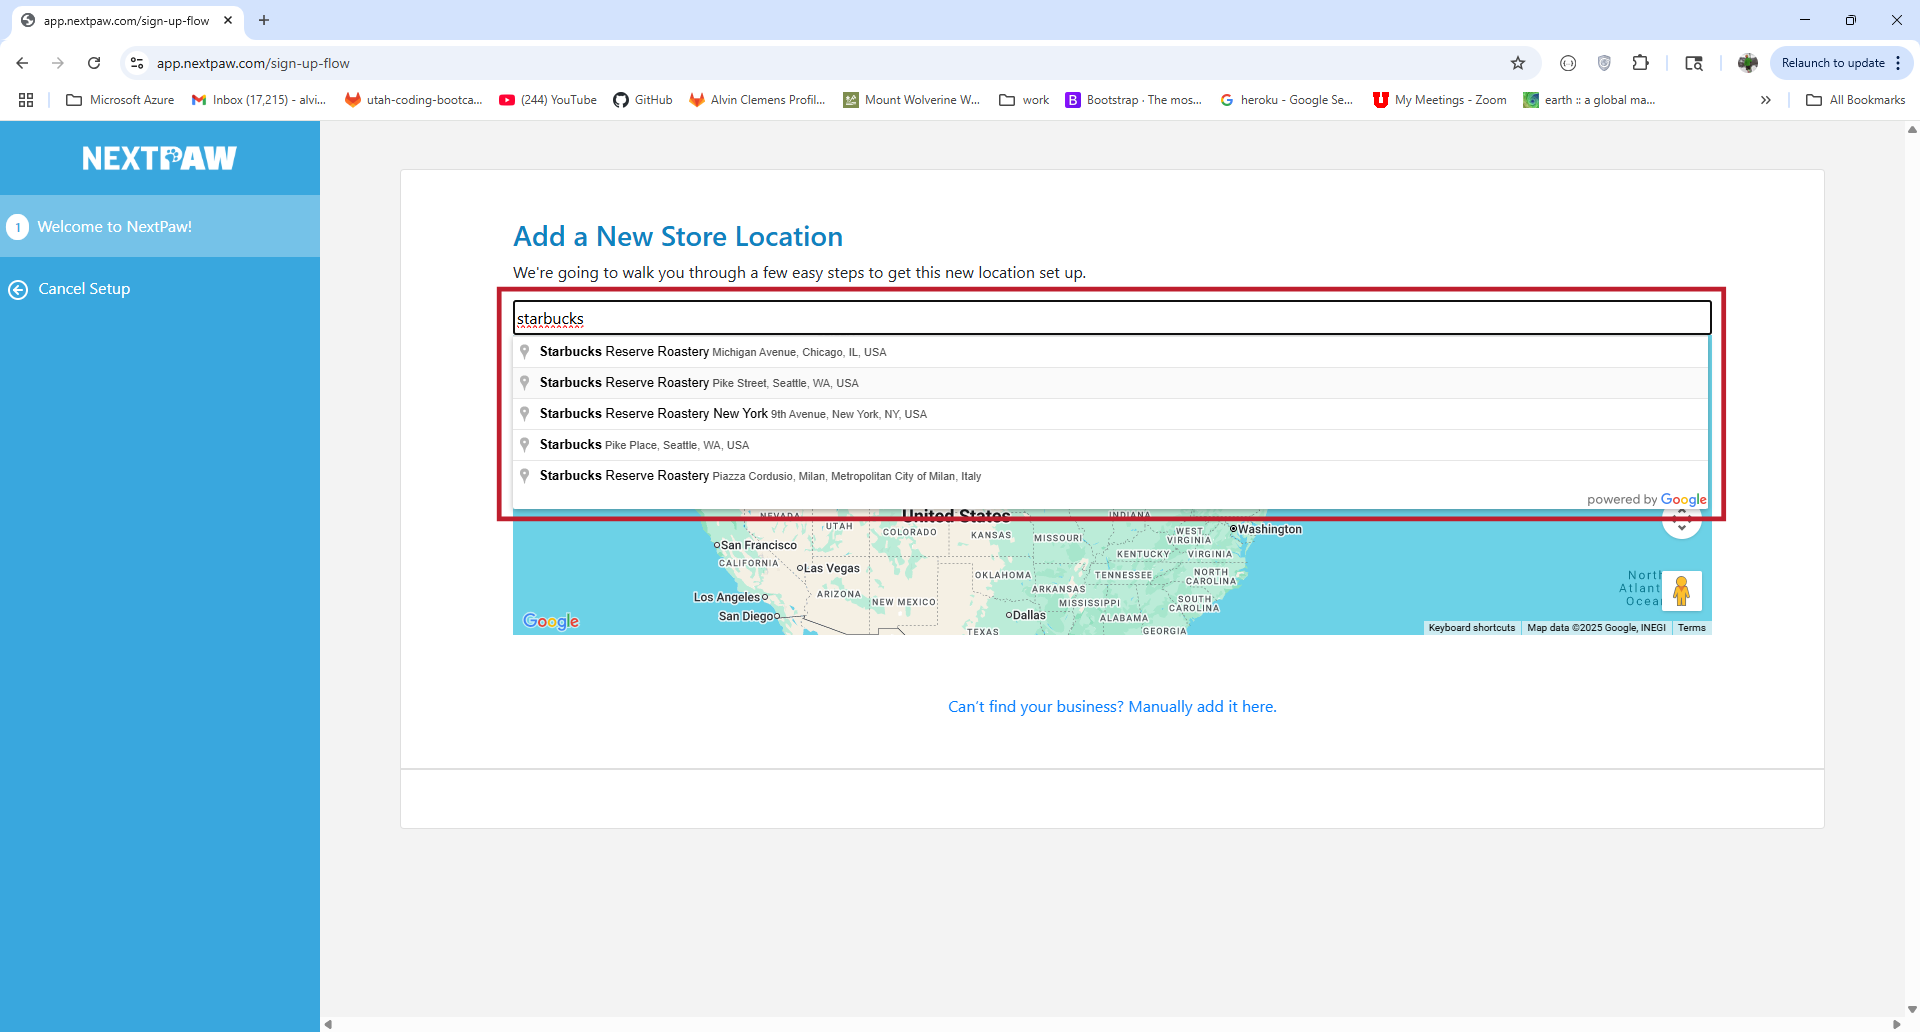Open the GitHub bookmark

643,100
